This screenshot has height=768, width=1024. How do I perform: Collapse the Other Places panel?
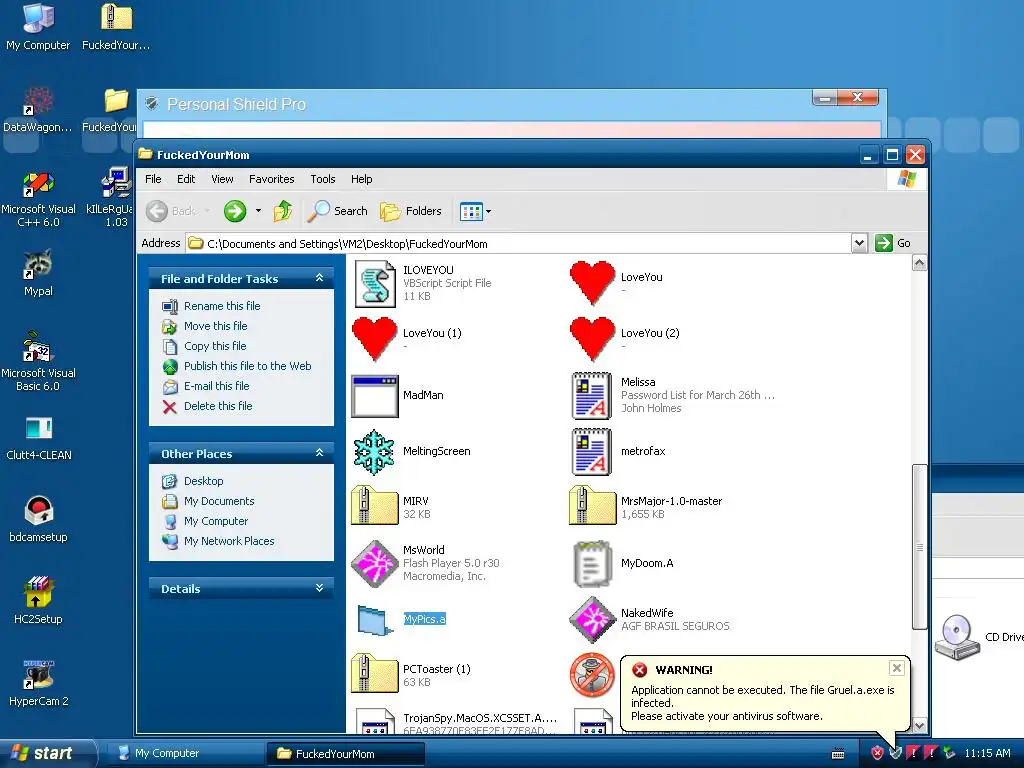[319, 453]
